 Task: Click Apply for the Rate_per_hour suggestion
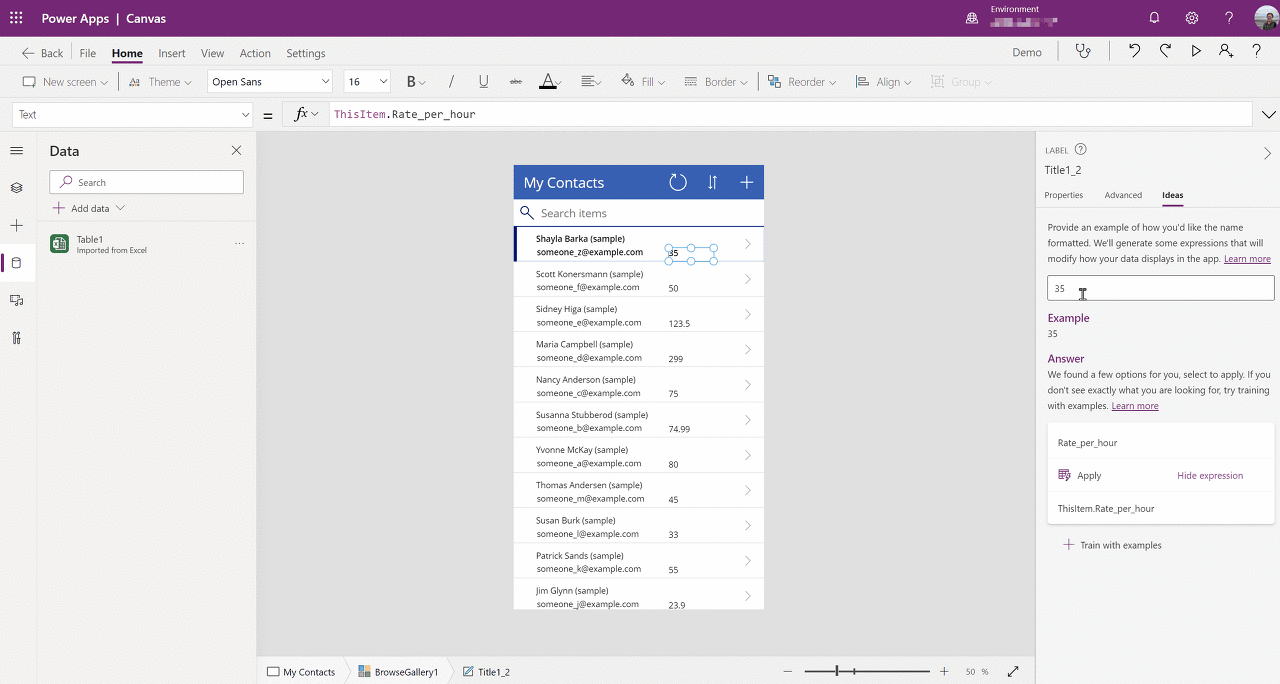[x=1080, y=476]
